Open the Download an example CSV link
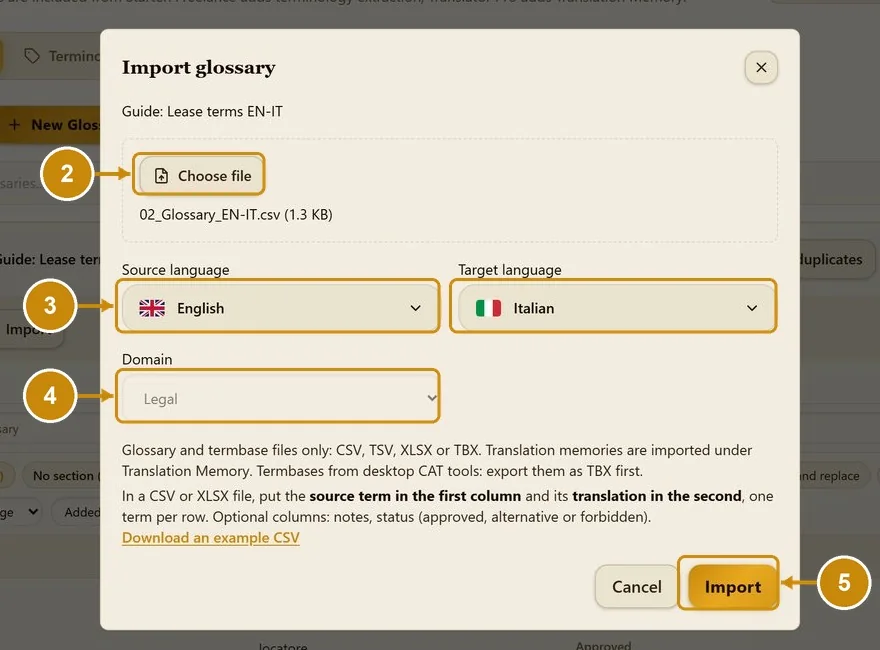880x650 pixels. coord(210,538)
